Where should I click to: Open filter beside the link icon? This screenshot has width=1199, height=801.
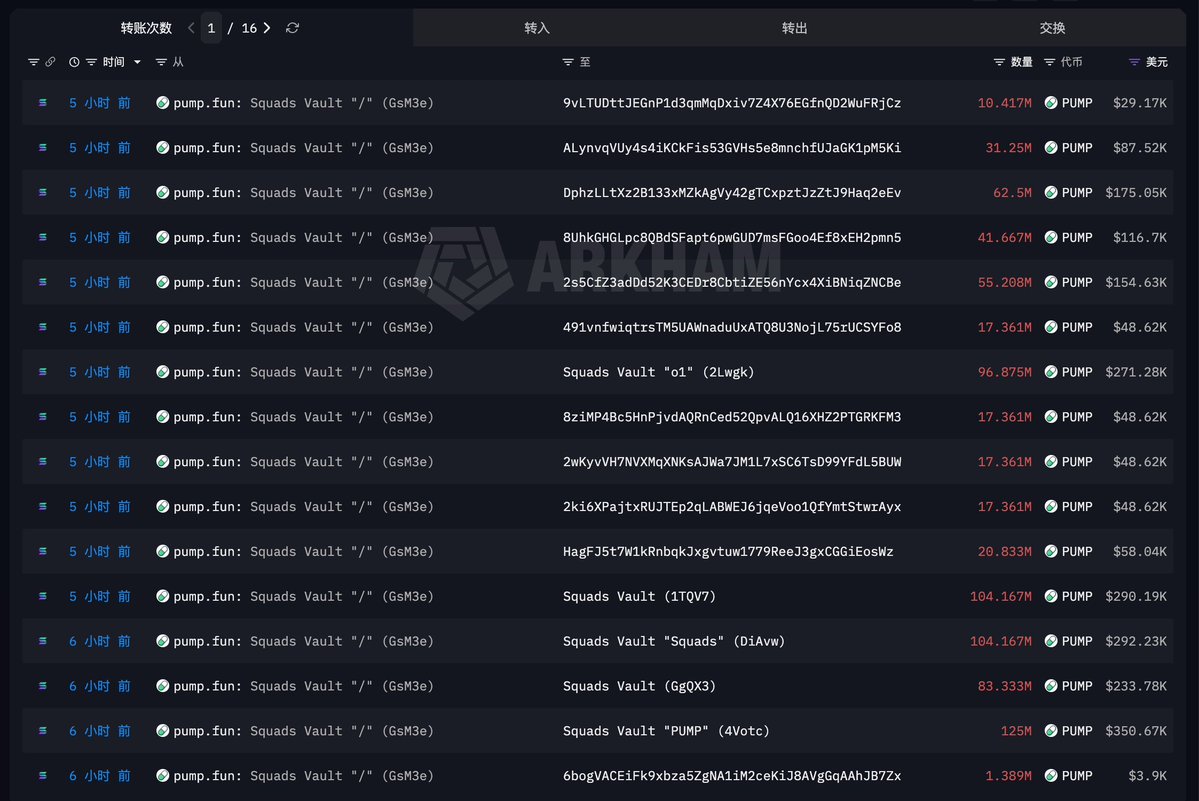34,62
